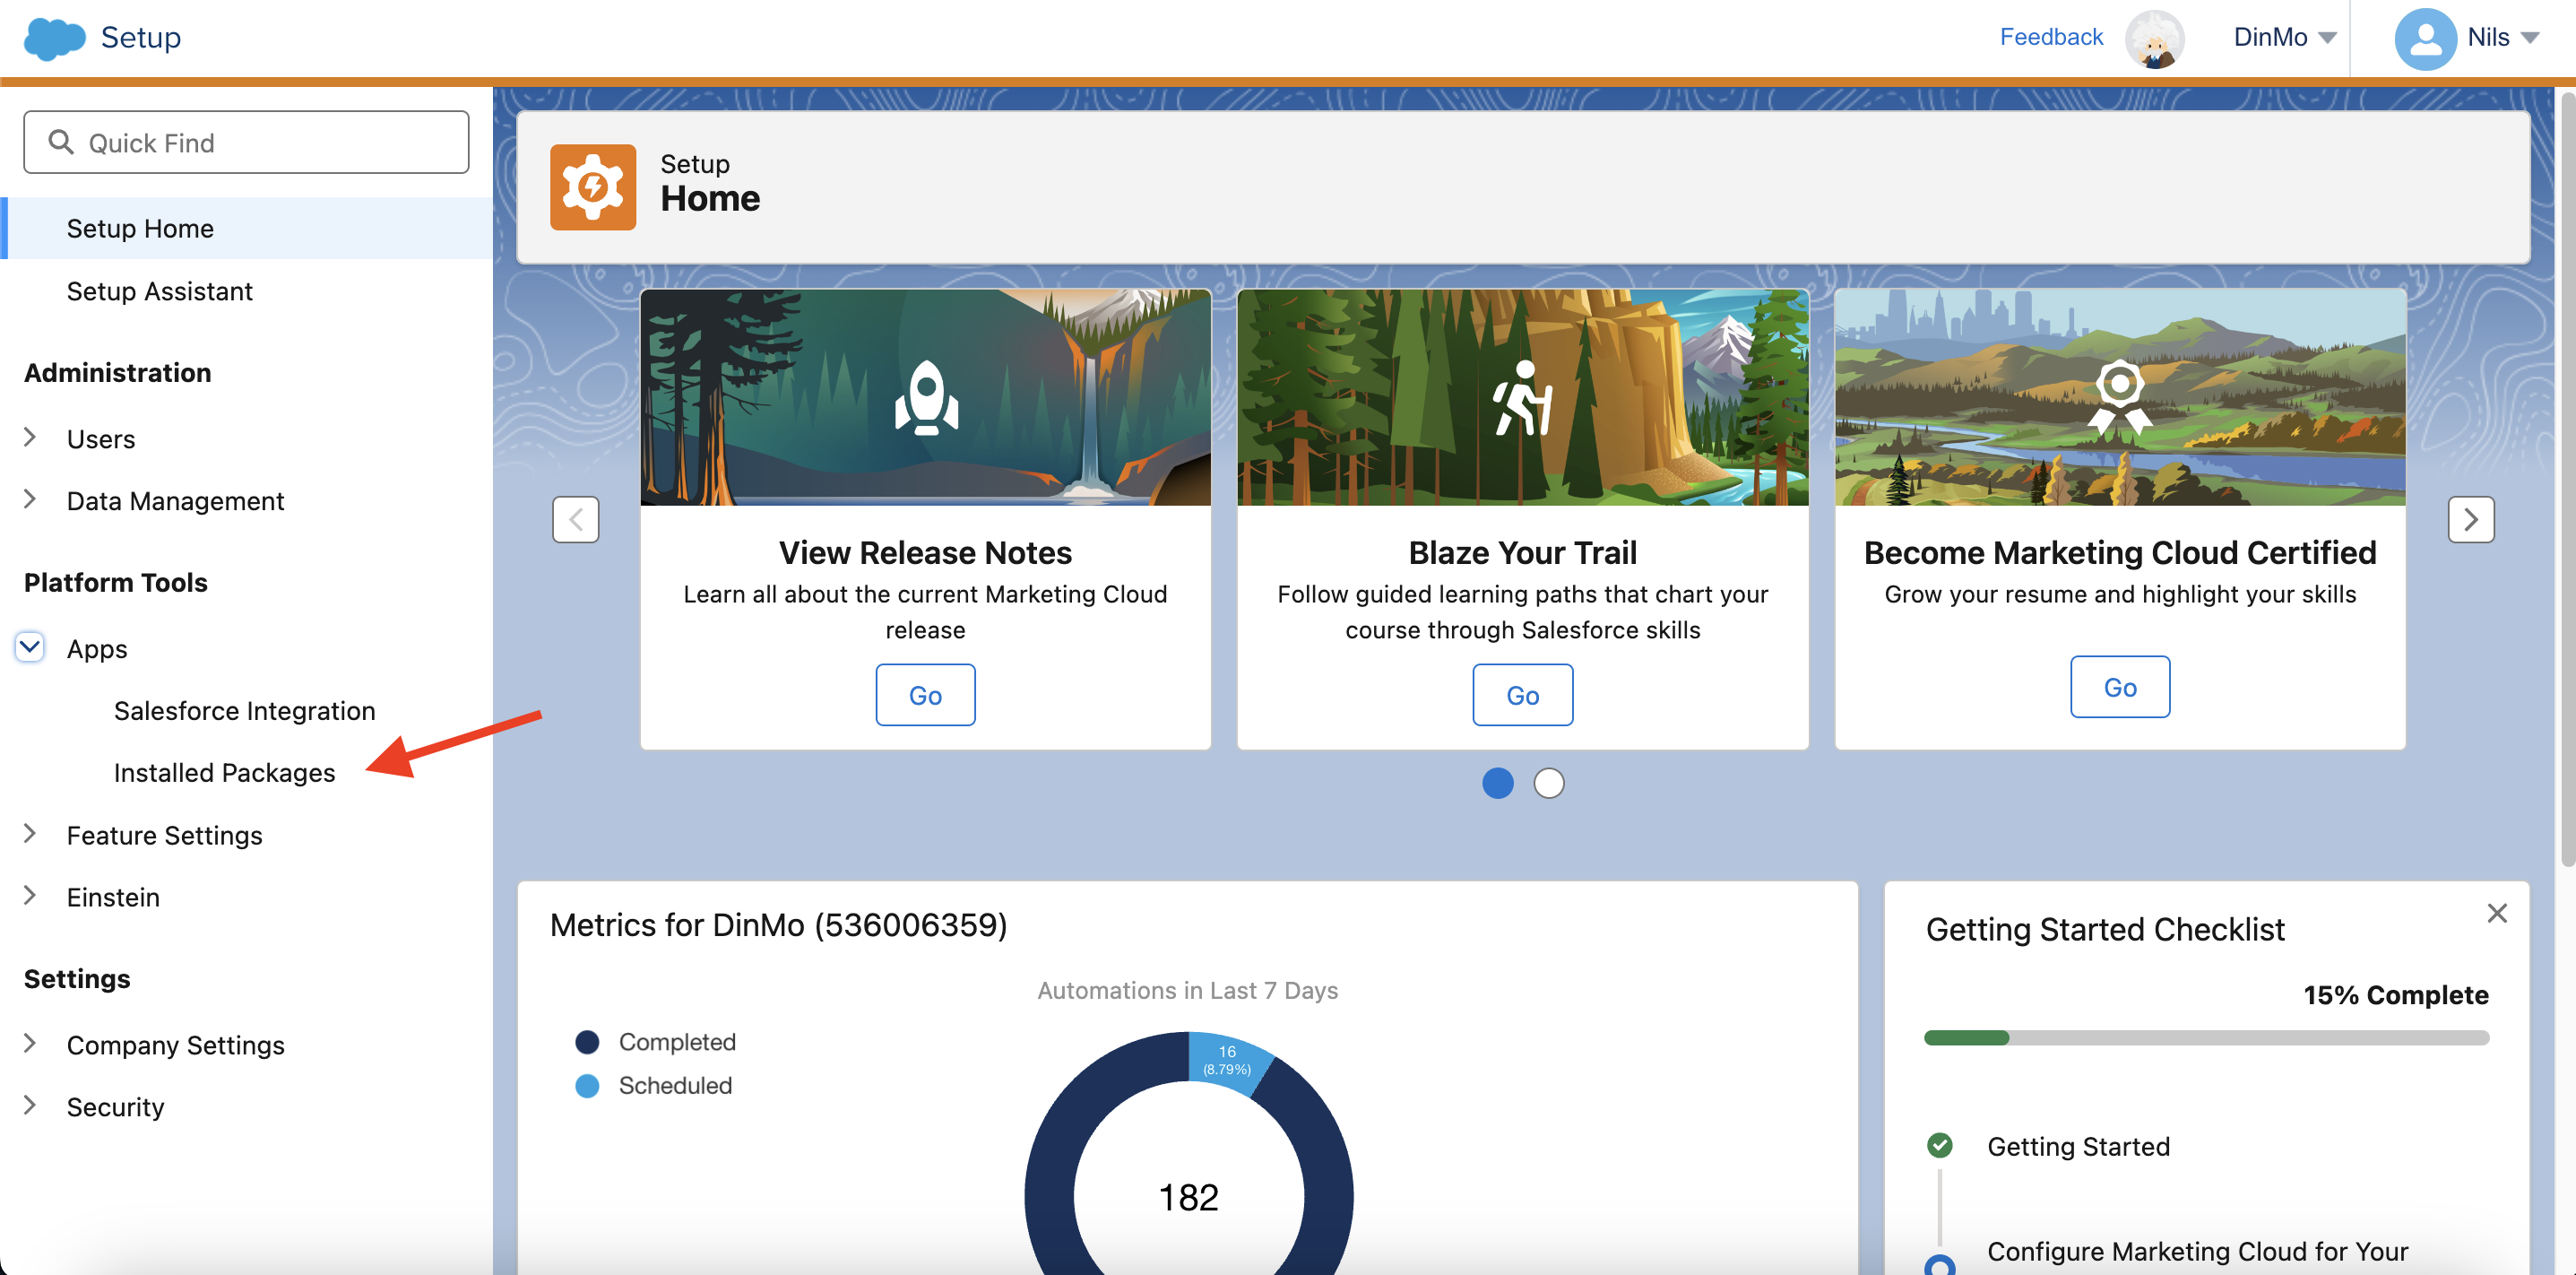Collapse the Apps section
This screenshot has height=1275, width=2576.
(30, 648)
